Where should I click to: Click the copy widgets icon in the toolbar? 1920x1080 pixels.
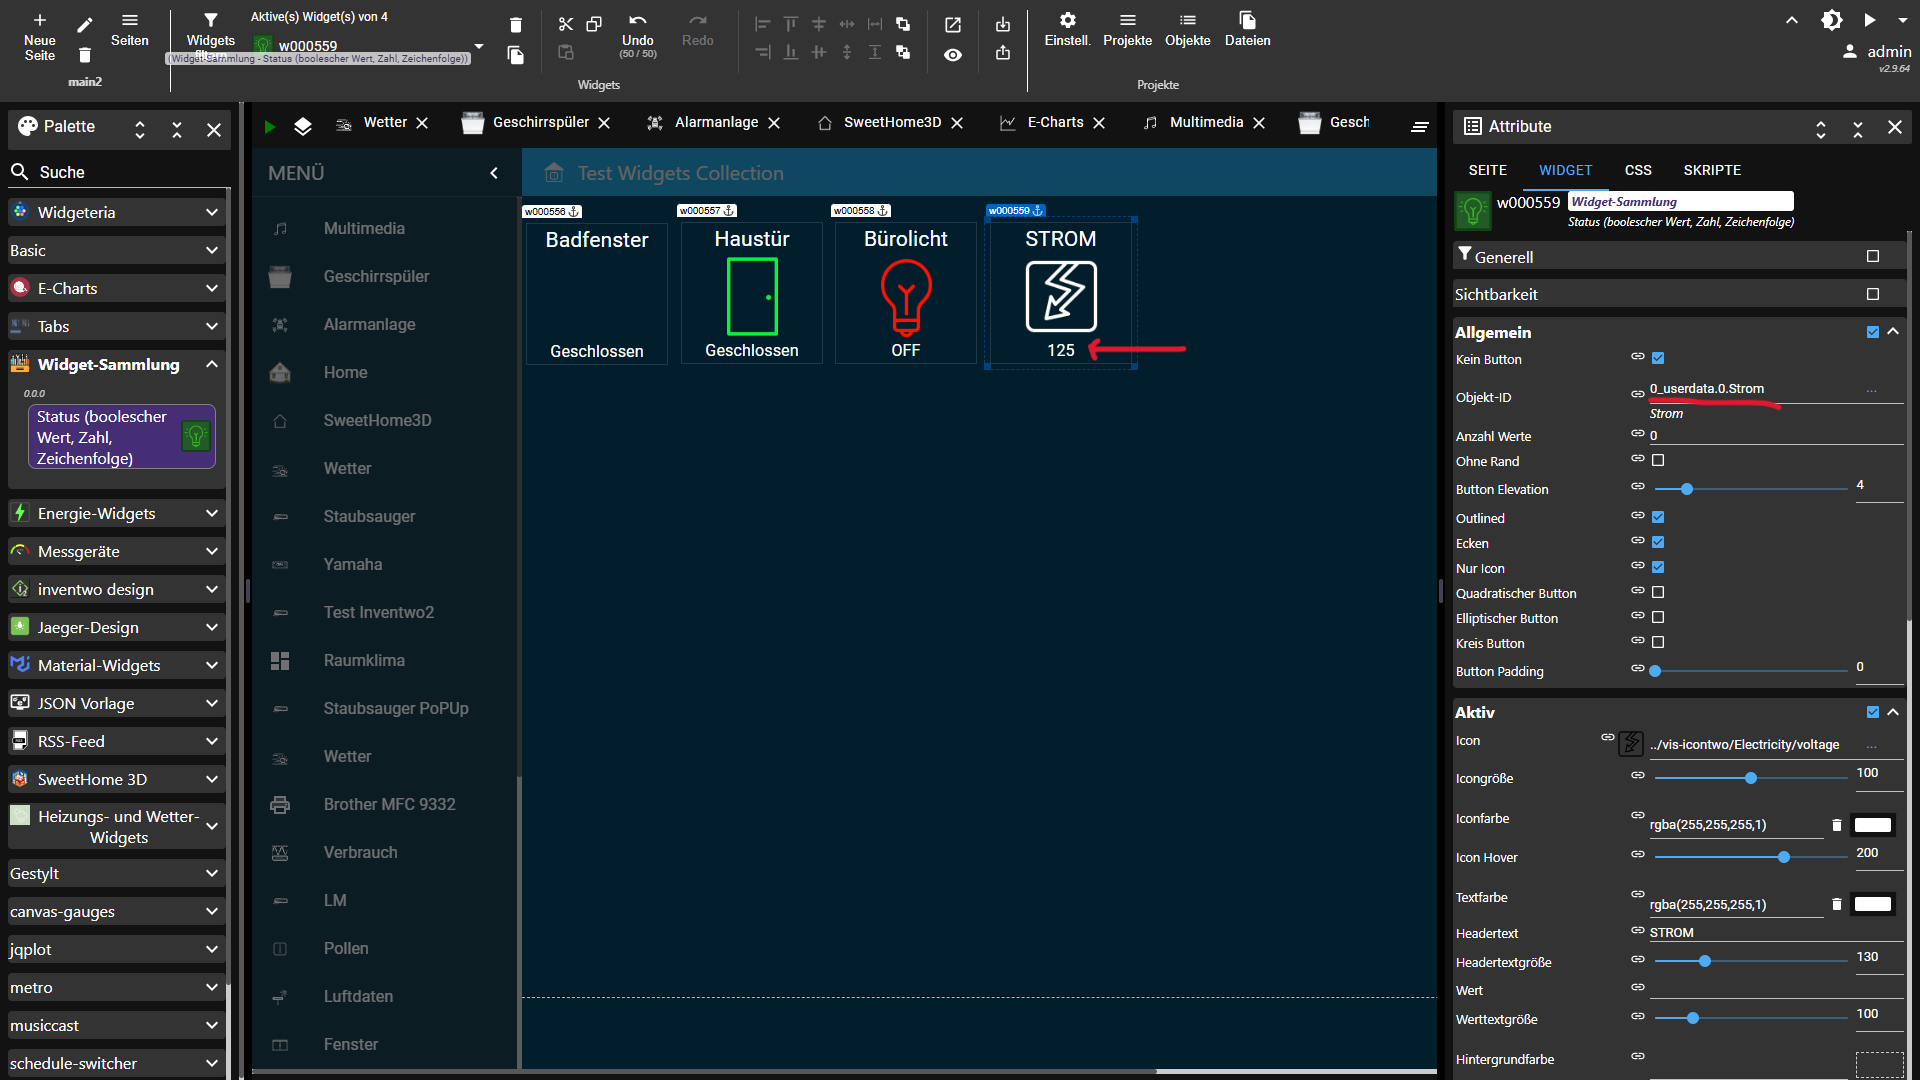coord(594,24)
